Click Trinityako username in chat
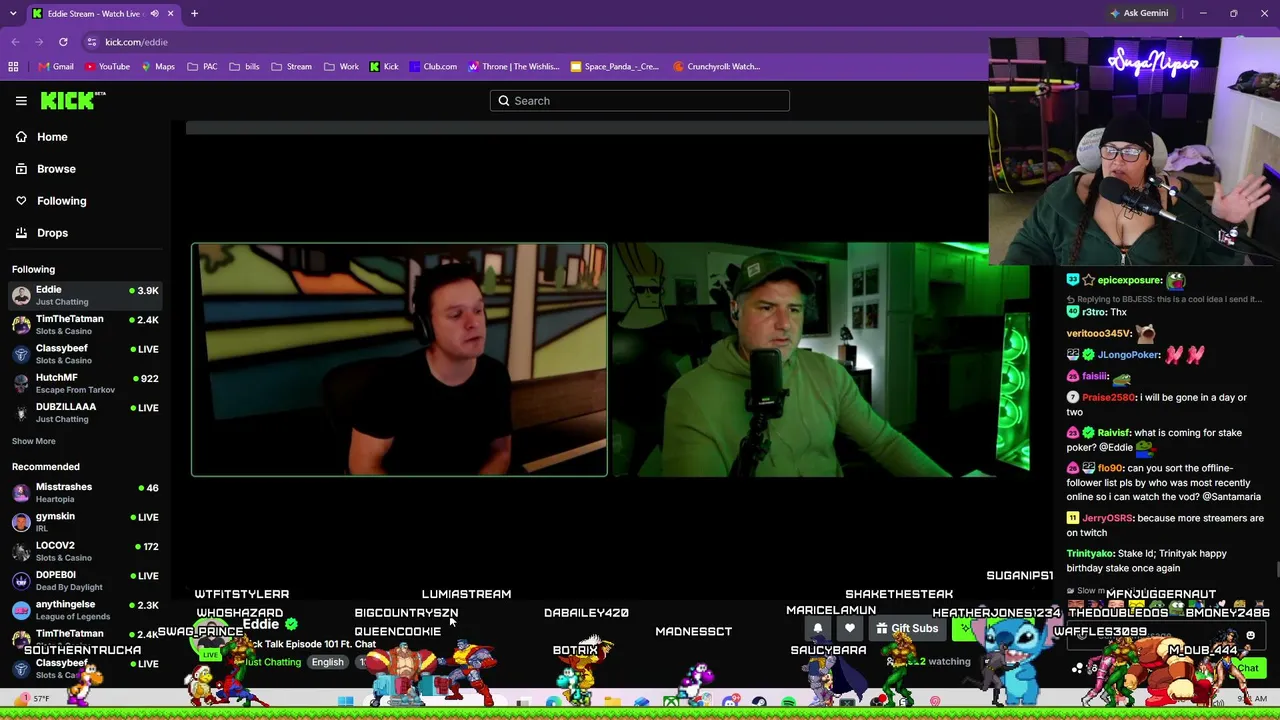 [x=1090, y=554]
